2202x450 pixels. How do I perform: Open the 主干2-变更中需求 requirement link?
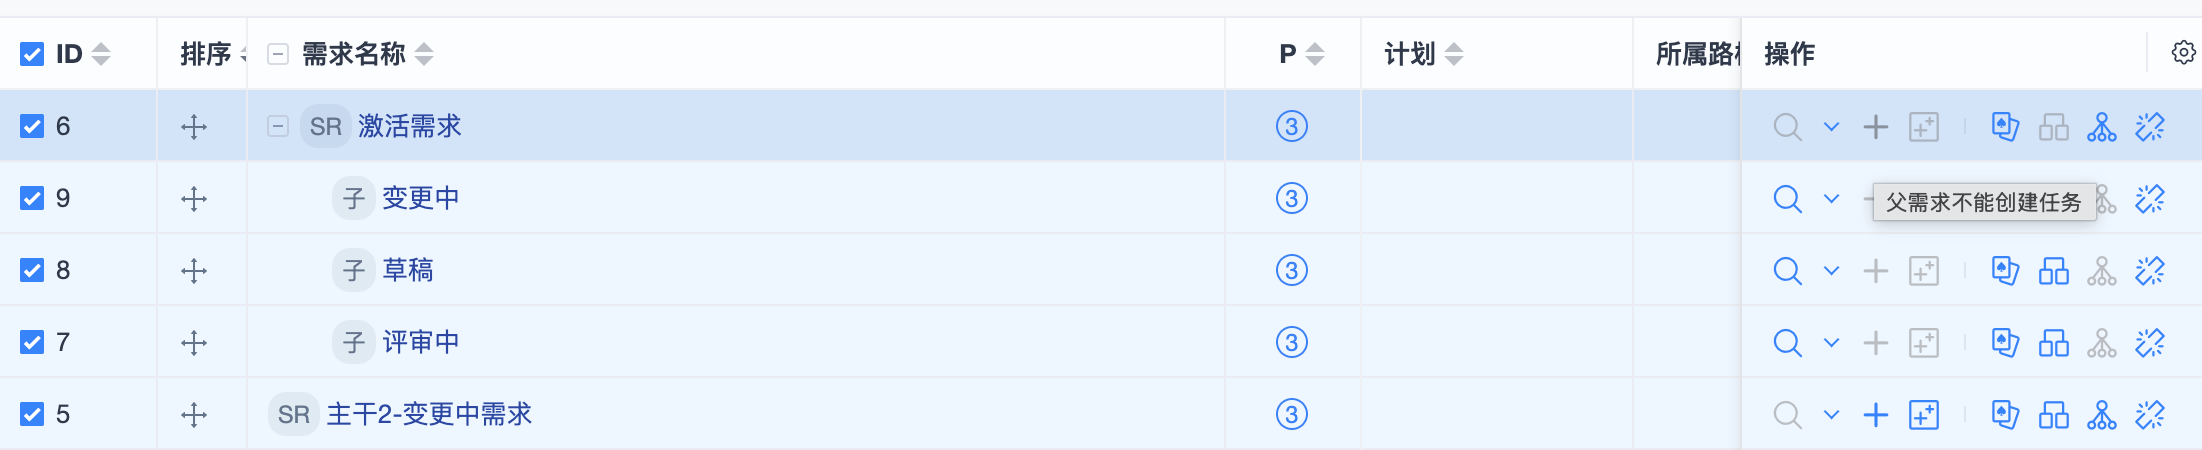pos(429,414)
